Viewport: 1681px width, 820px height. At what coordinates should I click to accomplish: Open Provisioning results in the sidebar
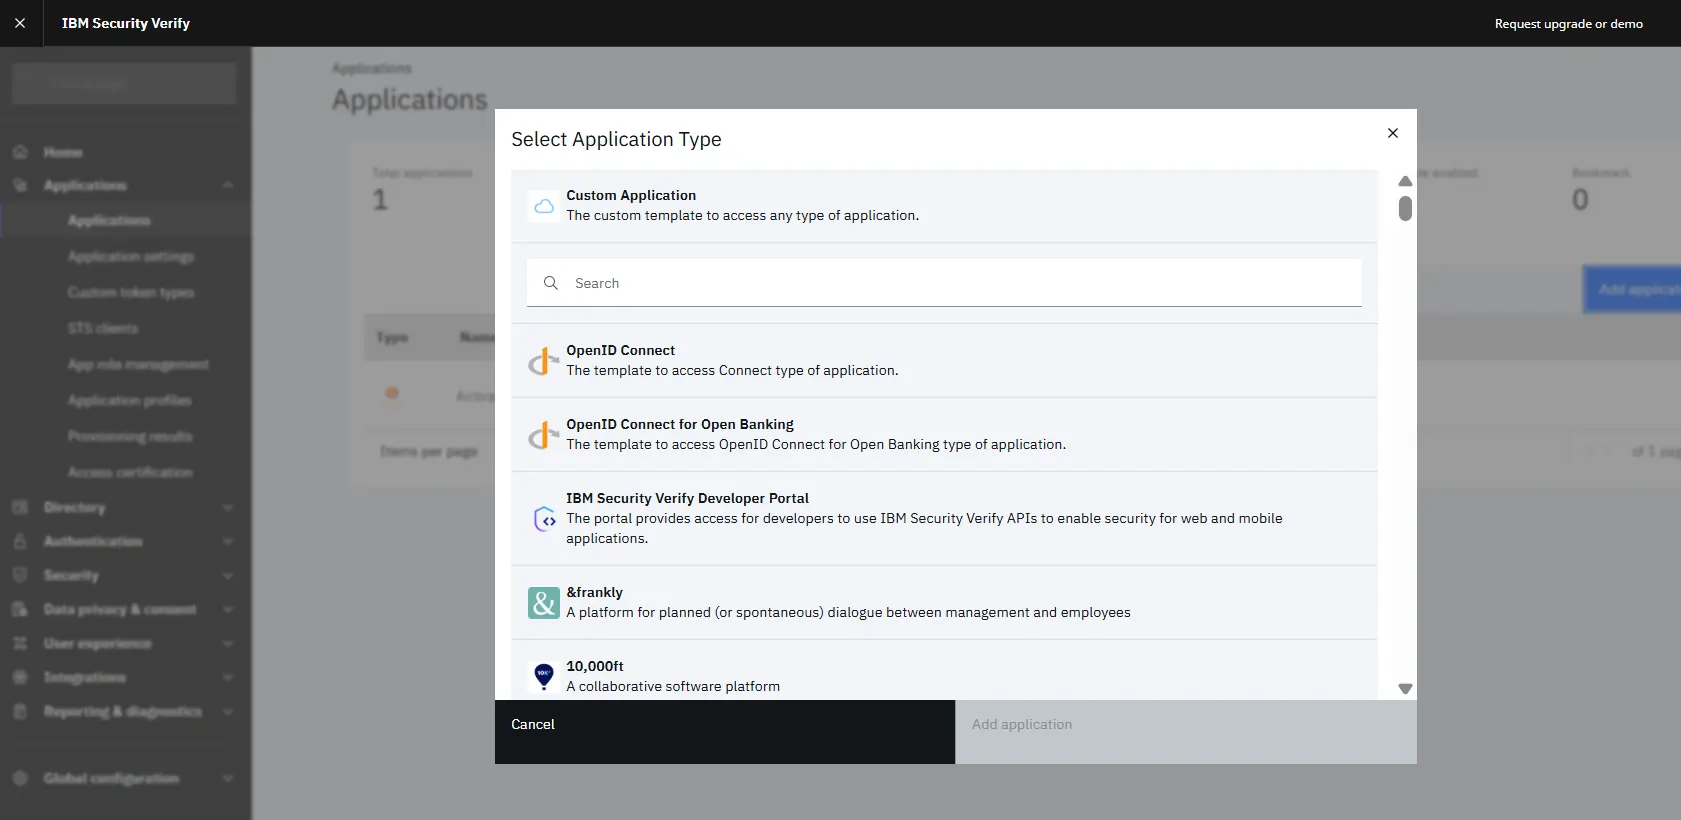[x=125, y=436]
